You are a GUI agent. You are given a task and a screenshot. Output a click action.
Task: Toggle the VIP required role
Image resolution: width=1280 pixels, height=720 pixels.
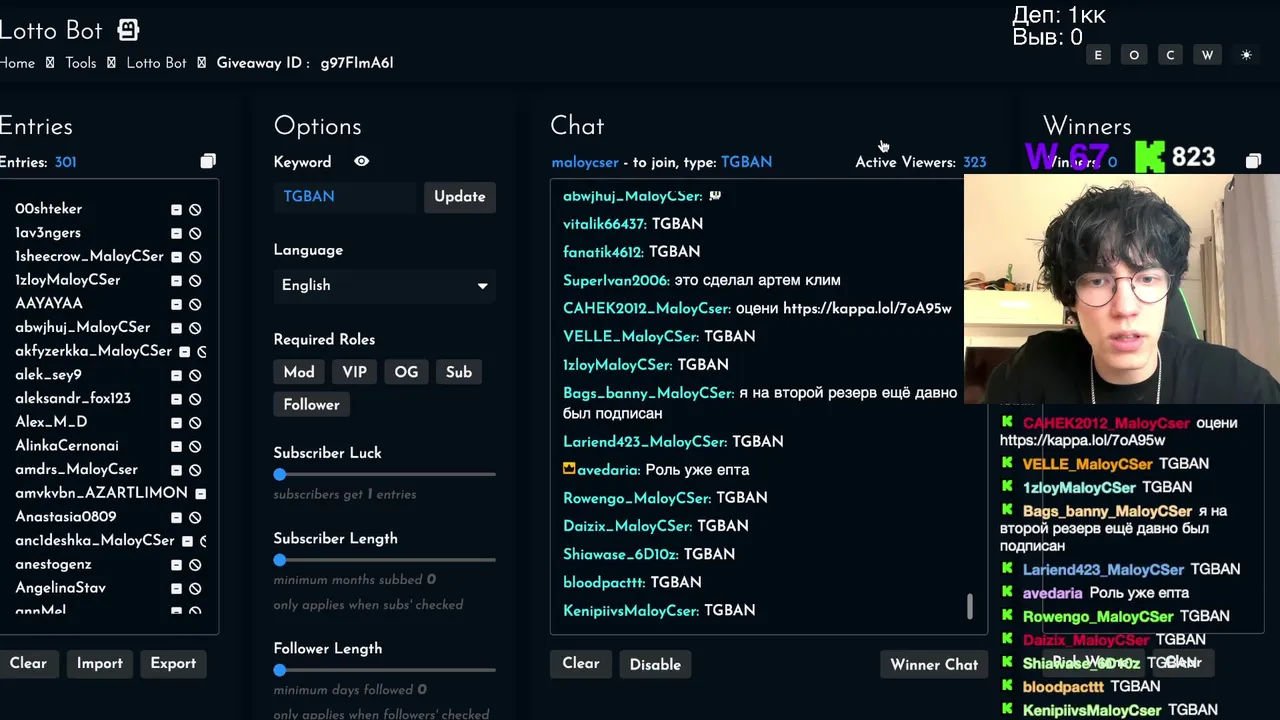click(354, 372)
